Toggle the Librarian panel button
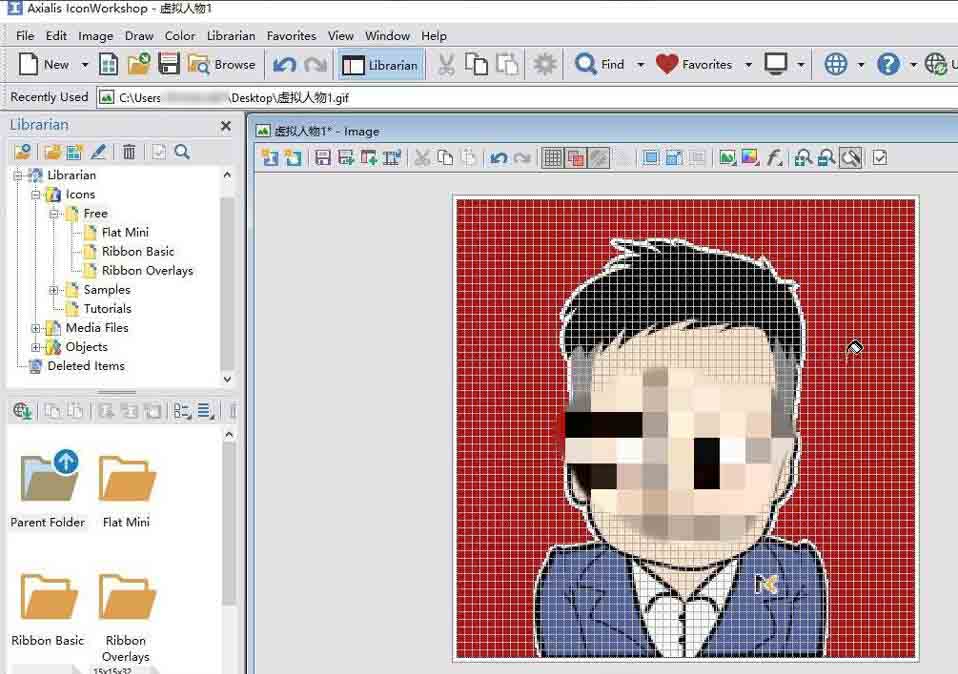Screen dimensions: 958x674 380,65
